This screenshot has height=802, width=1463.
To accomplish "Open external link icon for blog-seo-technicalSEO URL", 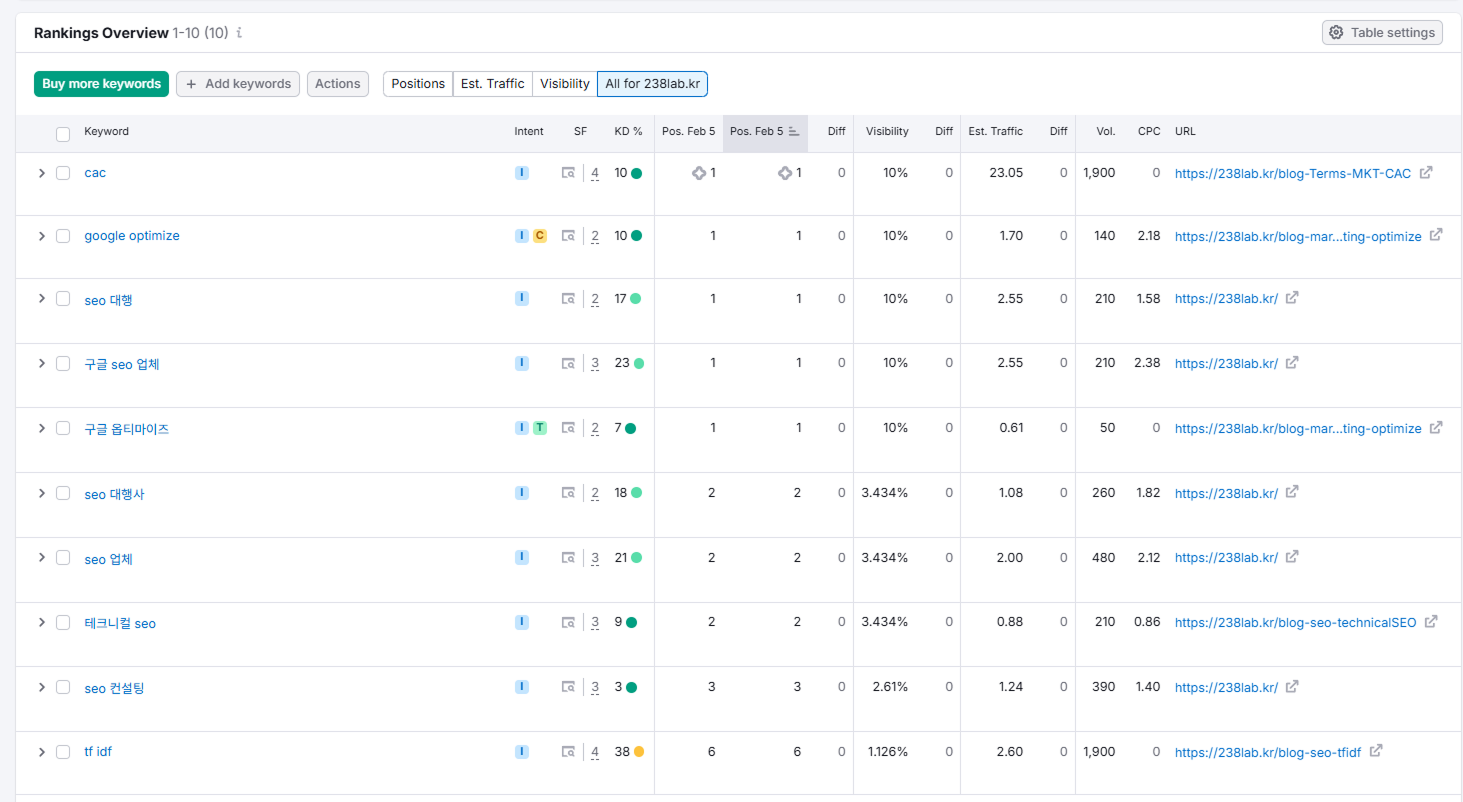I will pyautogui.click(x=1431, y=621).
